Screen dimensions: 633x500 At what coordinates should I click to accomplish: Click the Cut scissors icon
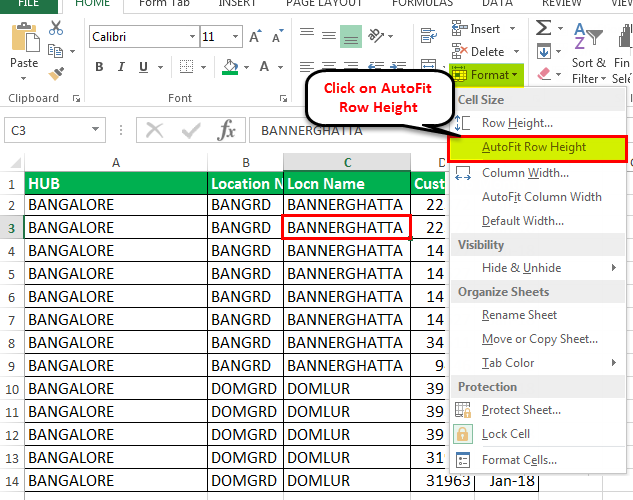pos(56,27)
